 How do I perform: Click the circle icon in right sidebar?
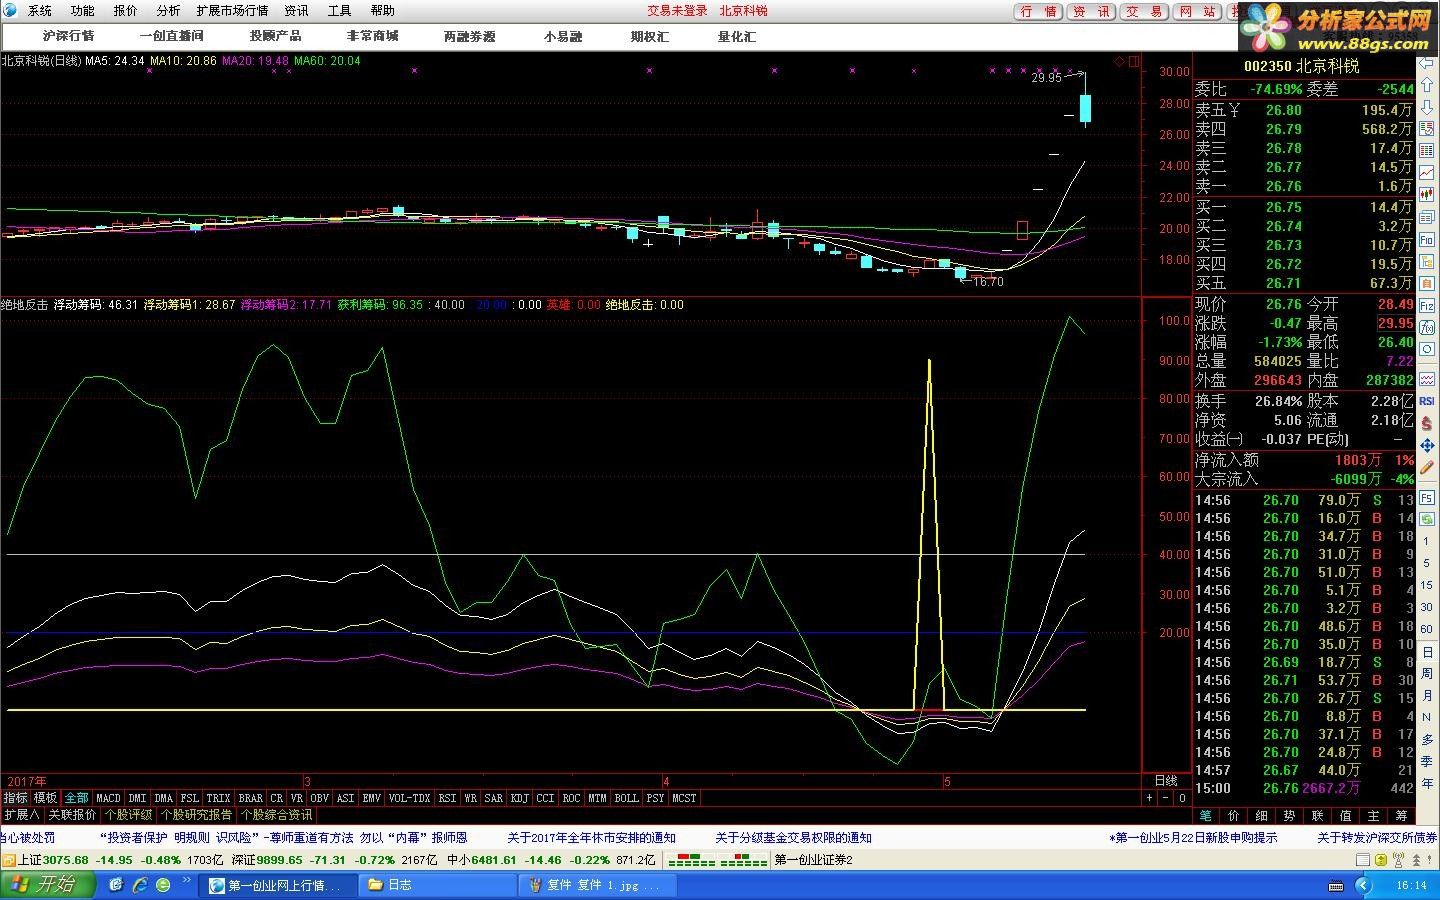(x=1427, y=349)
